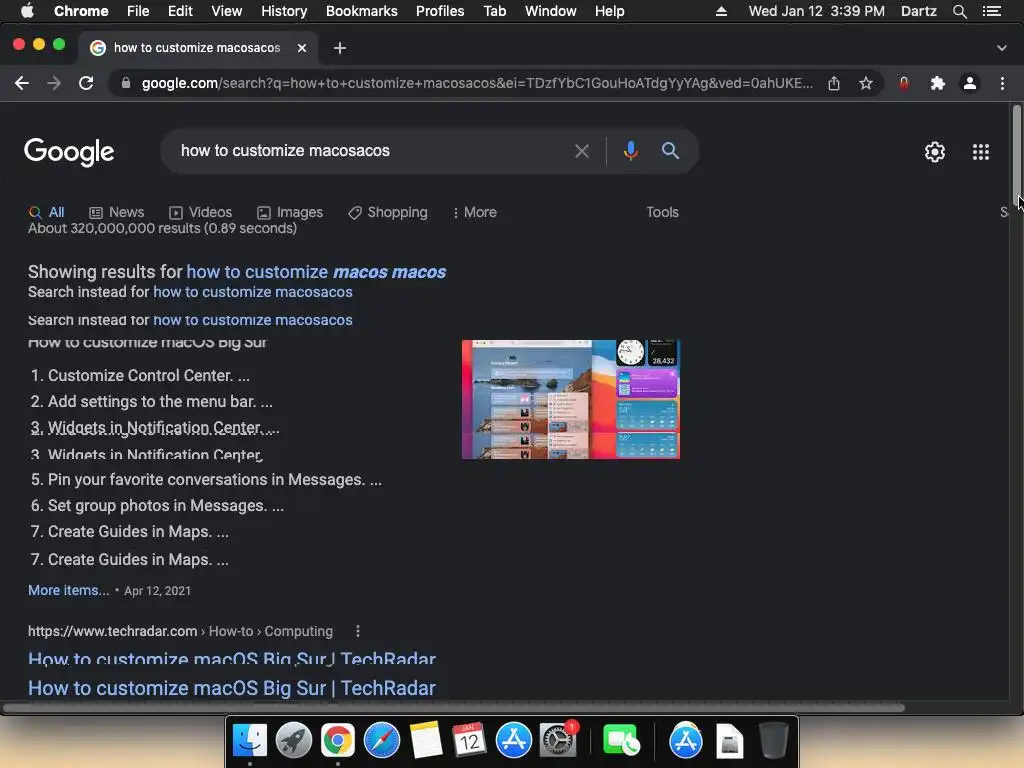Viewport: 1024px width, 768px height.
Task: Open Trash from the Dock
Action: tap(773, 741)
